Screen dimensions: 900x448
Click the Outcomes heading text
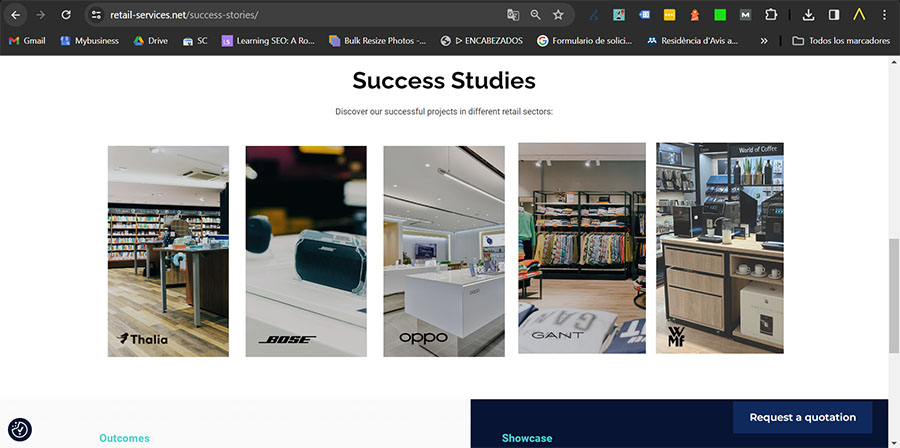point(124,438)
